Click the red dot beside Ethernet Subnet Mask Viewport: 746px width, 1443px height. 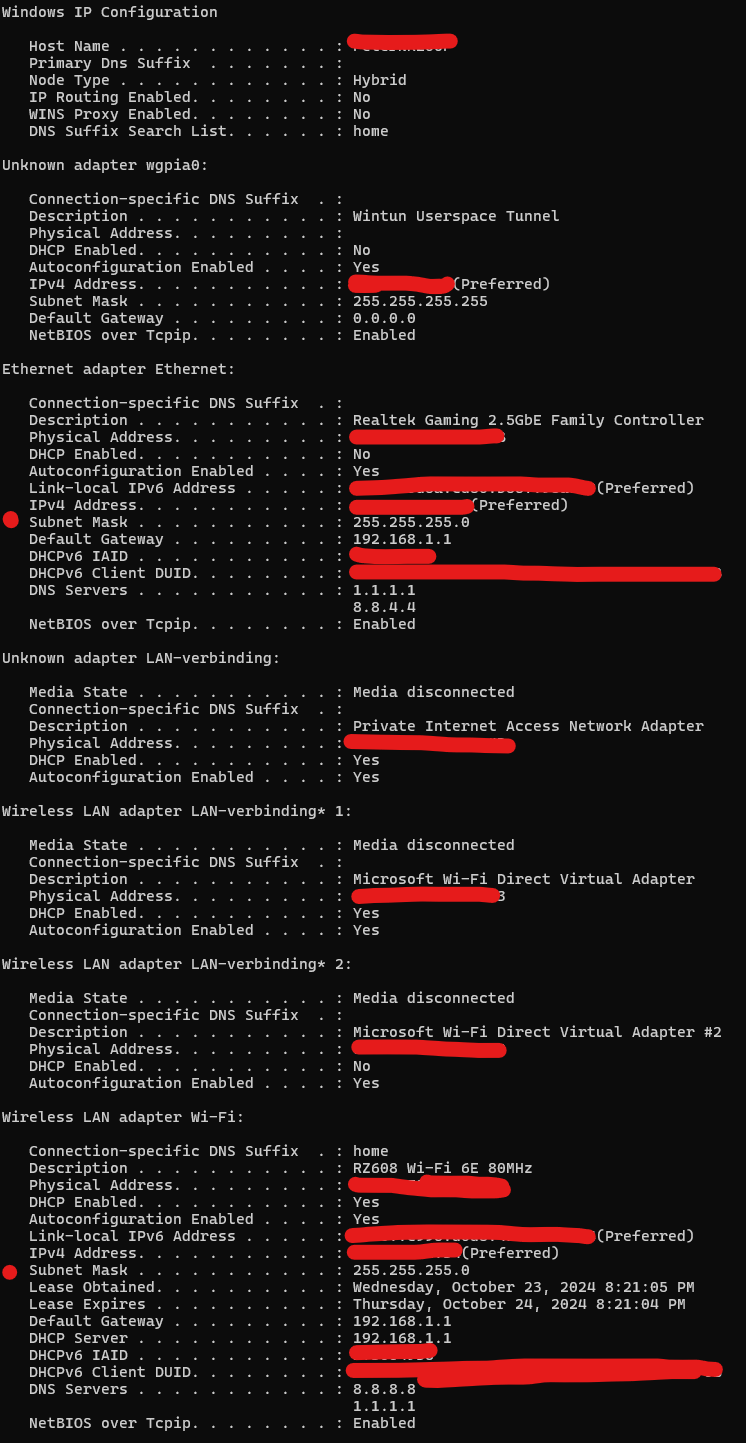click(x=11, y=519)
